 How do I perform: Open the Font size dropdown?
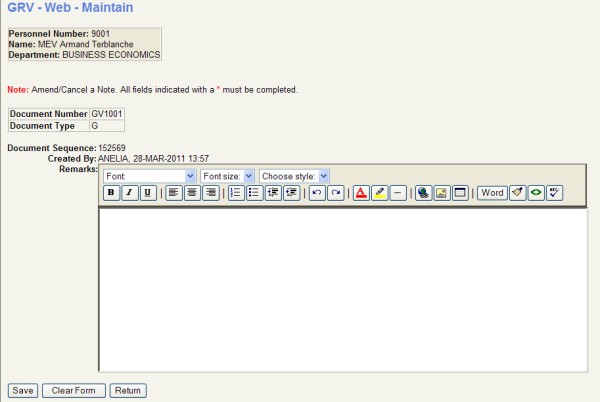point(227,176)
